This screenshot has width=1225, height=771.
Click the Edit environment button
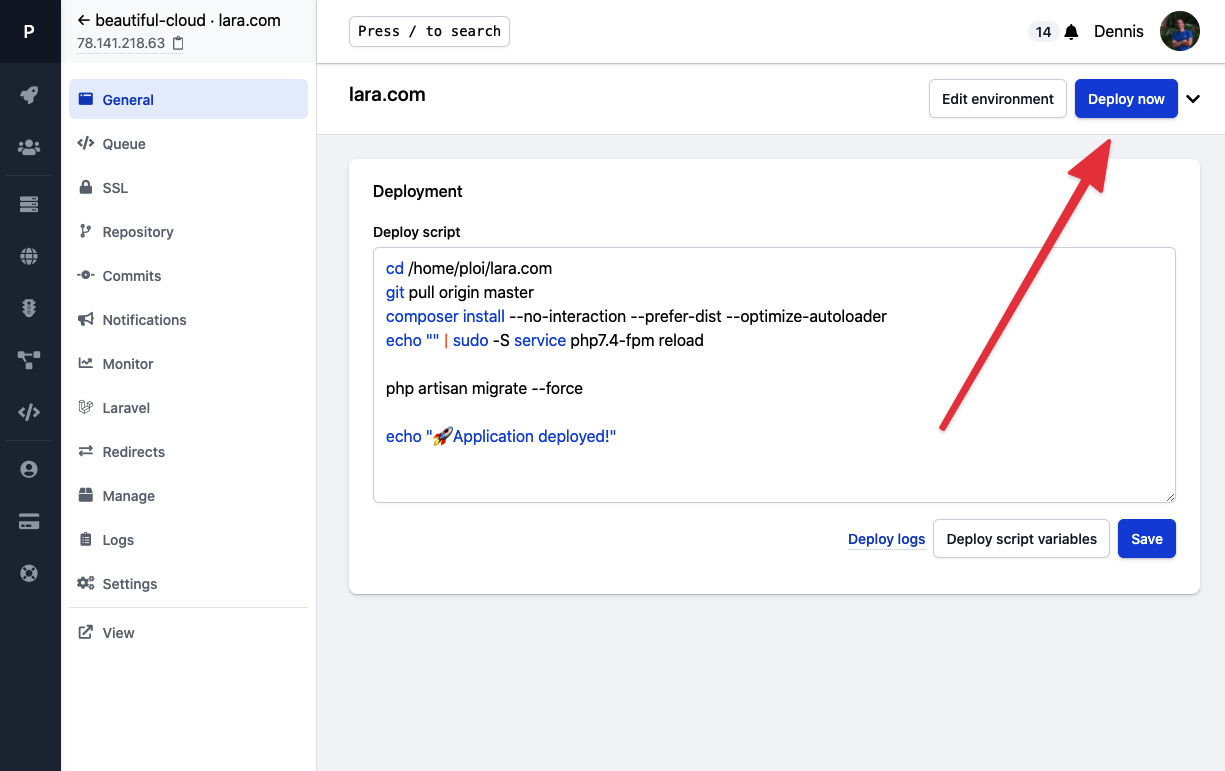997,99
